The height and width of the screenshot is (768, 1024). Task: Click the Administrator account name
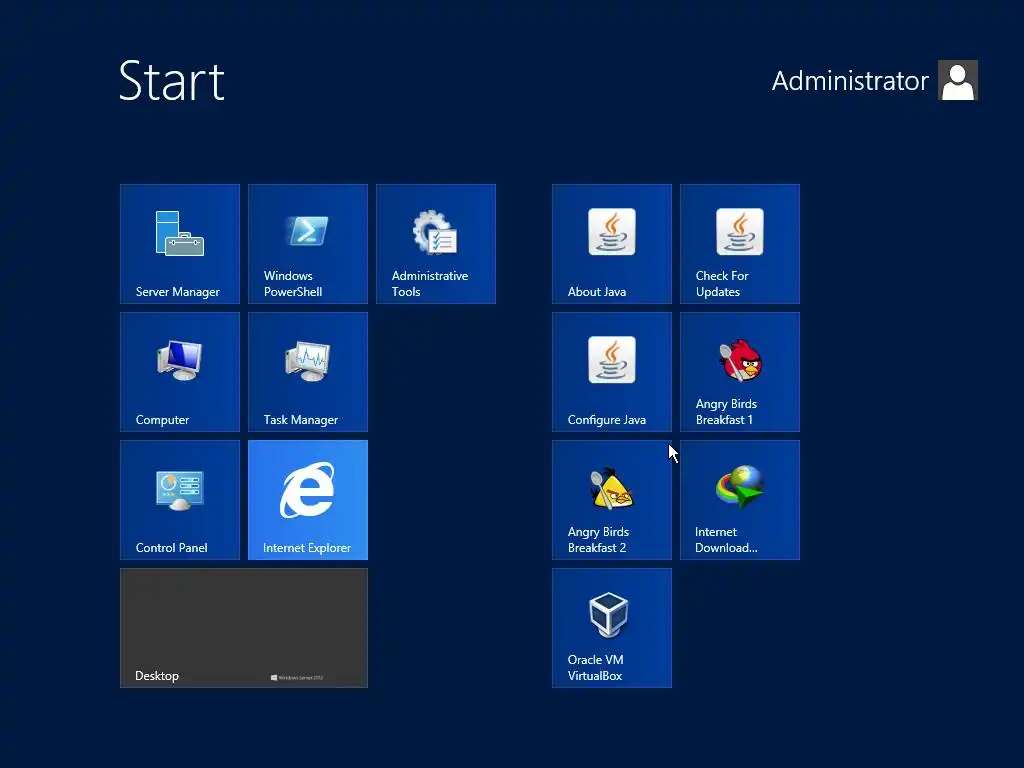pos(850,81)
